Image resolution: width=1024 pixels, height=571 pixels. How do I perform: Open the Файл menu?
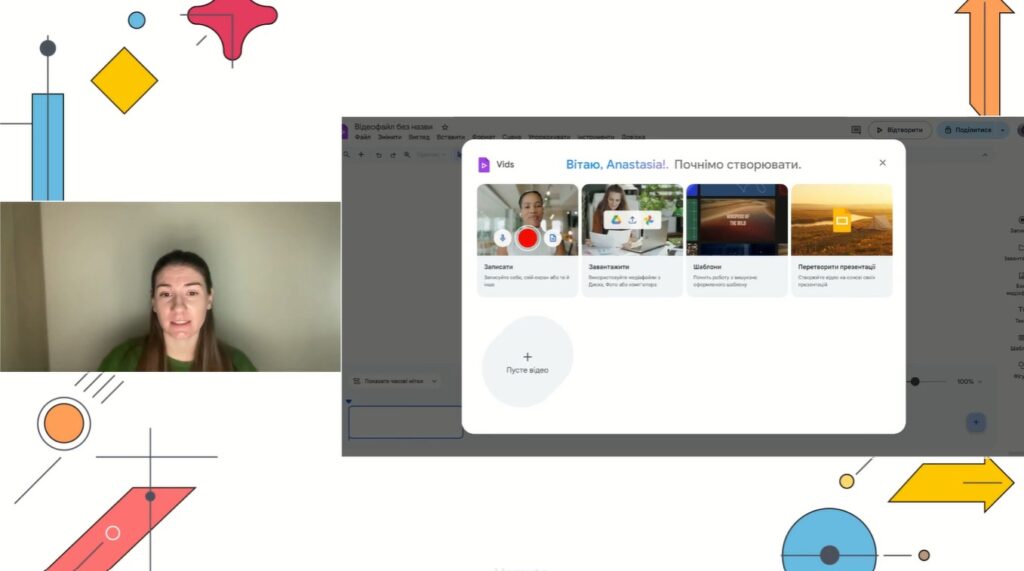coord(362,137)
